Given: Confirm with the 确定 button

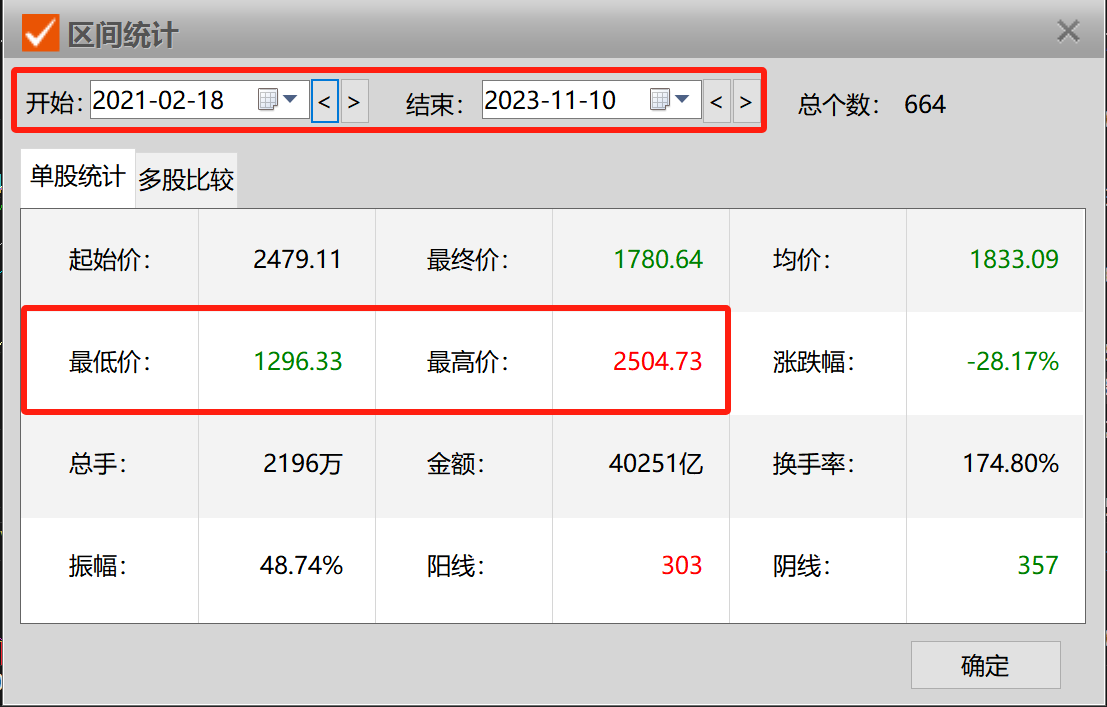Looking at the screenshot, I should click(x=986, y=665).
